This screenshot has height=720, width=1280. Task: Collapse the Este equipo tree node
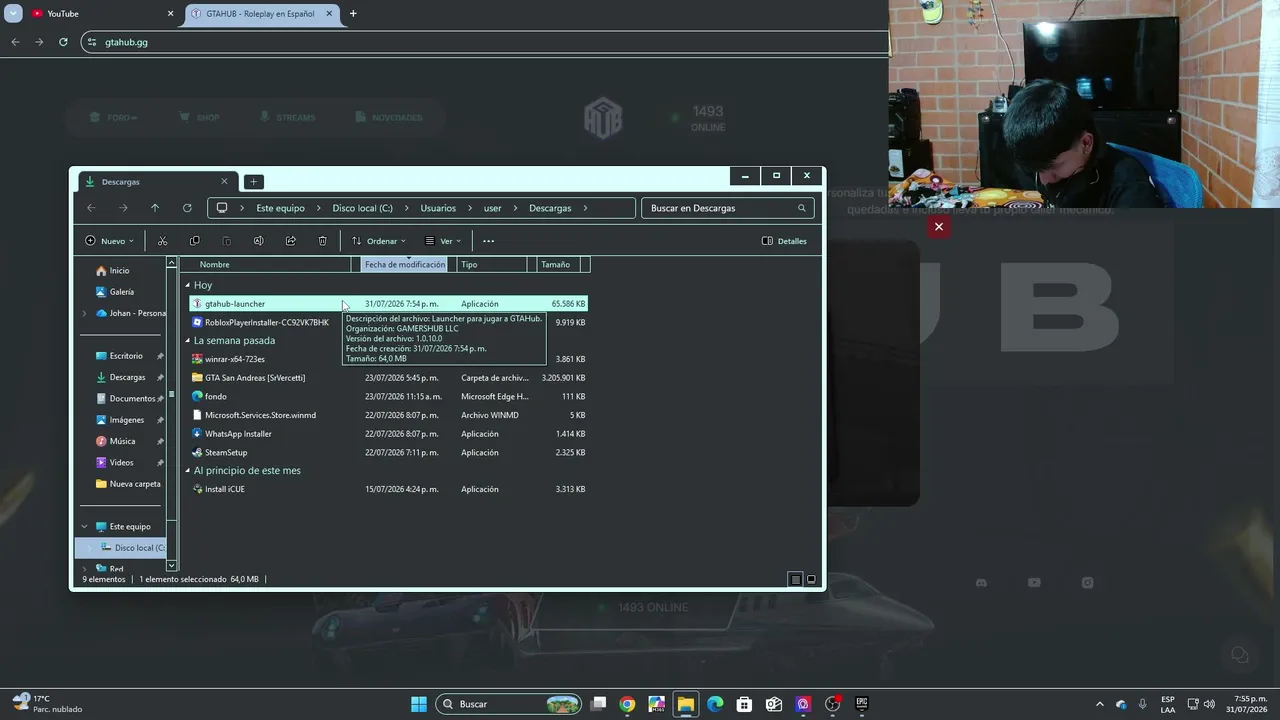84,527
